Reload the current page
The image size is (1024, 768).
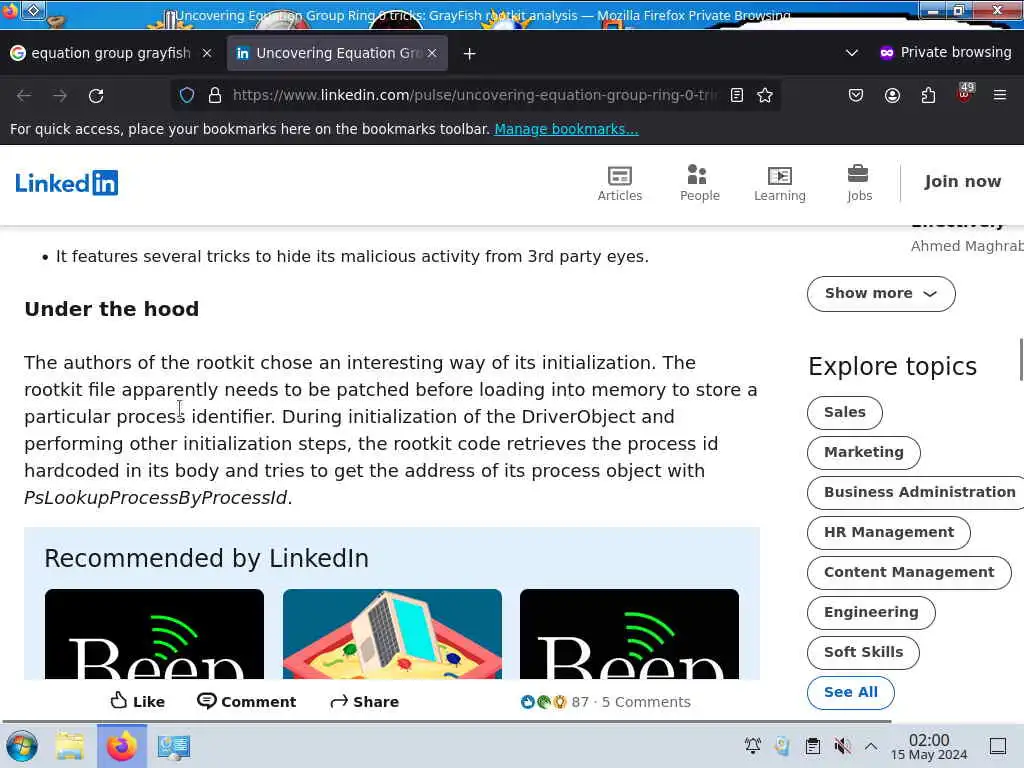click(x=96, y=95)
